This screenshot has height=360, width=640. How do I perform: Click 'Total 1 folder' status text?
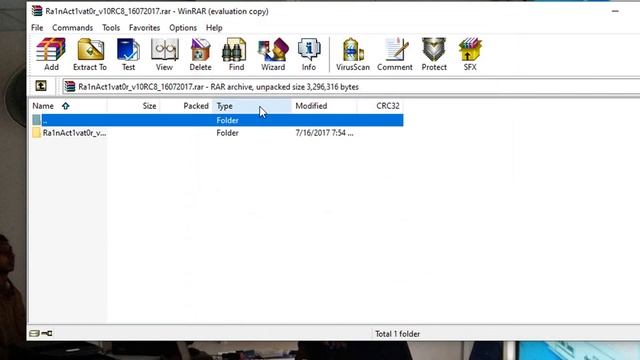point(397,334)
